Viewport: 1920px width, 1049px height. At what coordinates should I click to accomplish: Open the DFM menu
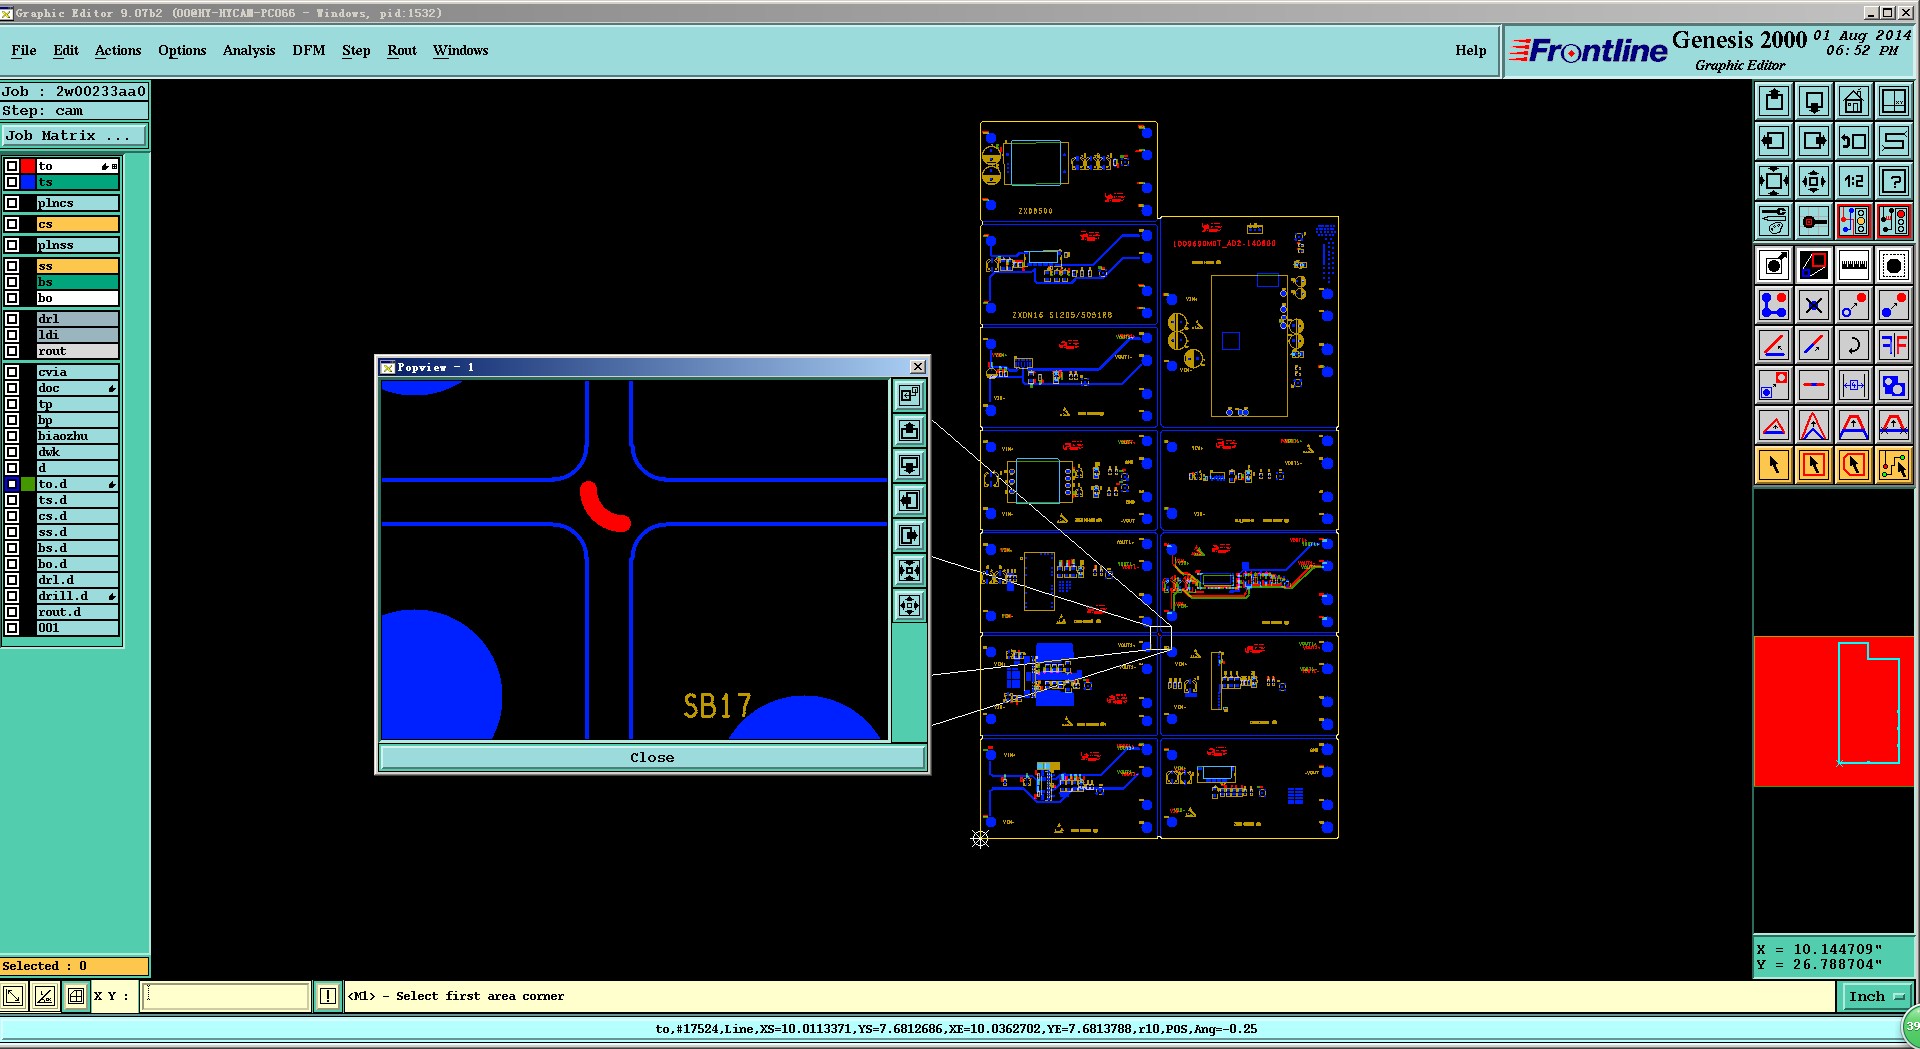coord(309,50)
